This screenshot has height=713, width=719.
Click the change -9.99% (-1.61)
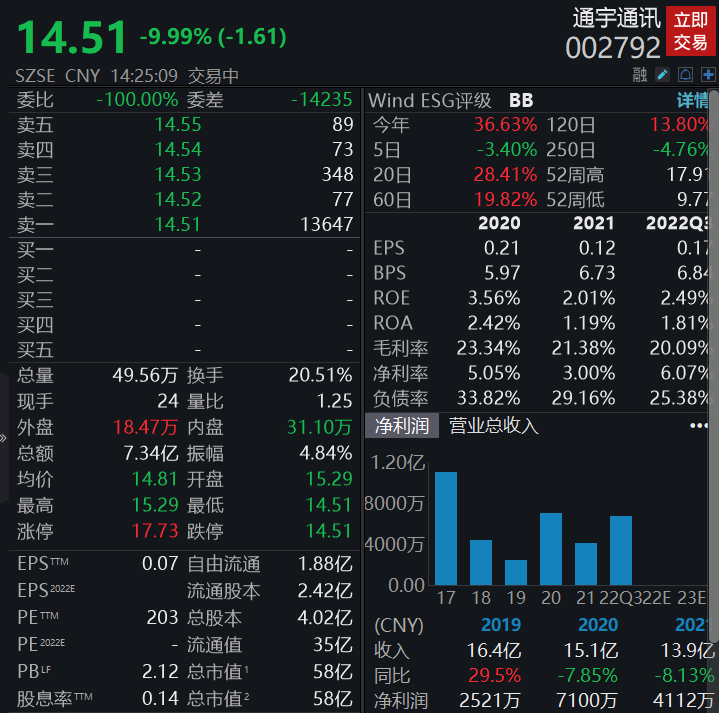click(213, 37)
